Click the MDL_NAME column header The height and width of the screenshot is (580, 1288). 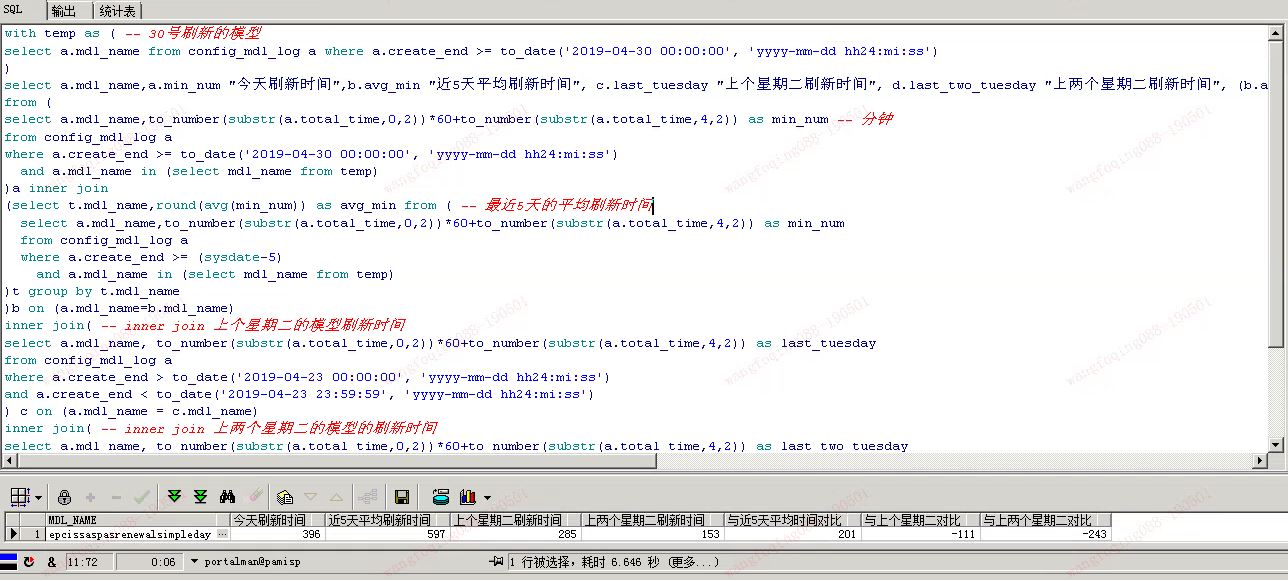point(139,520)
